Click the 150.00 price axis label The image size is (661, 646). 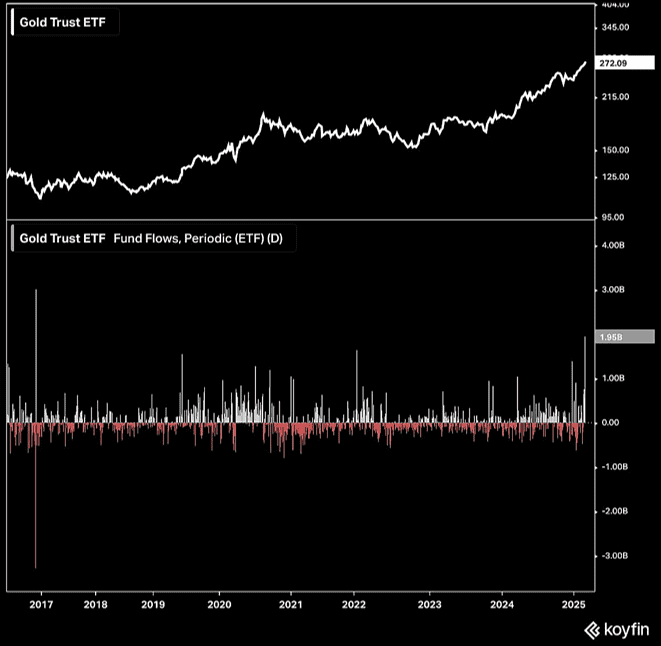tap(615, 150)
